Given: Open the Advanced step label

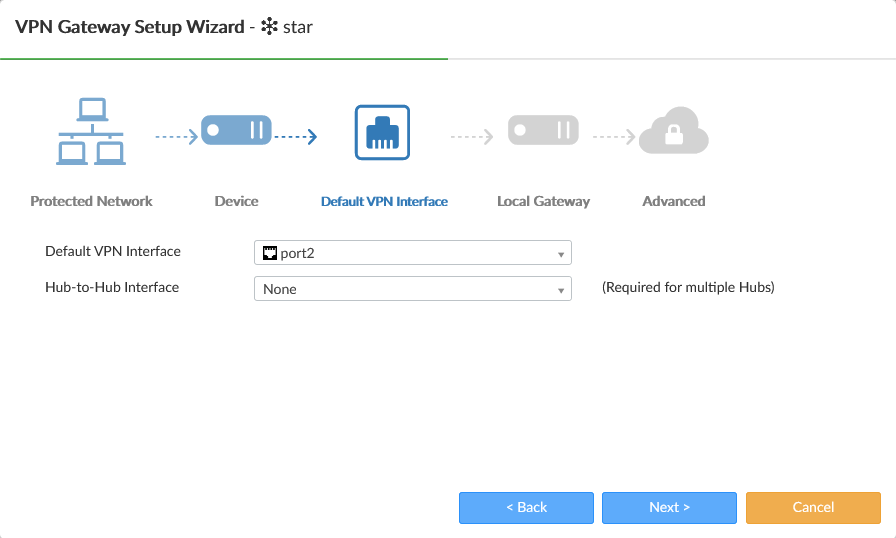Looking at the screenshot, I should (673, 201).
